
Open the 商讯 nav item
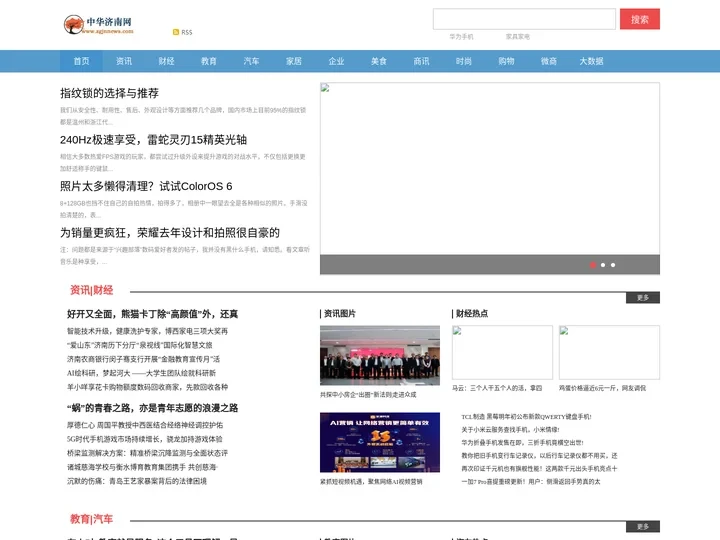click(x=421, y=61)
